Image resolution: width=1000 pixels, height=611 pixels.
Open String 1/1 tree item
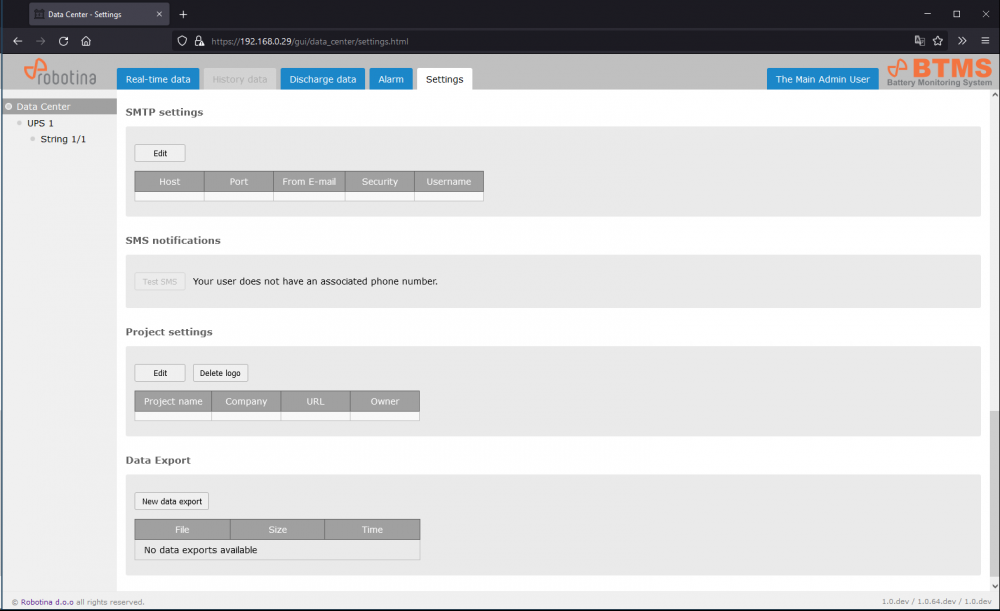click(x=63, y=139)
